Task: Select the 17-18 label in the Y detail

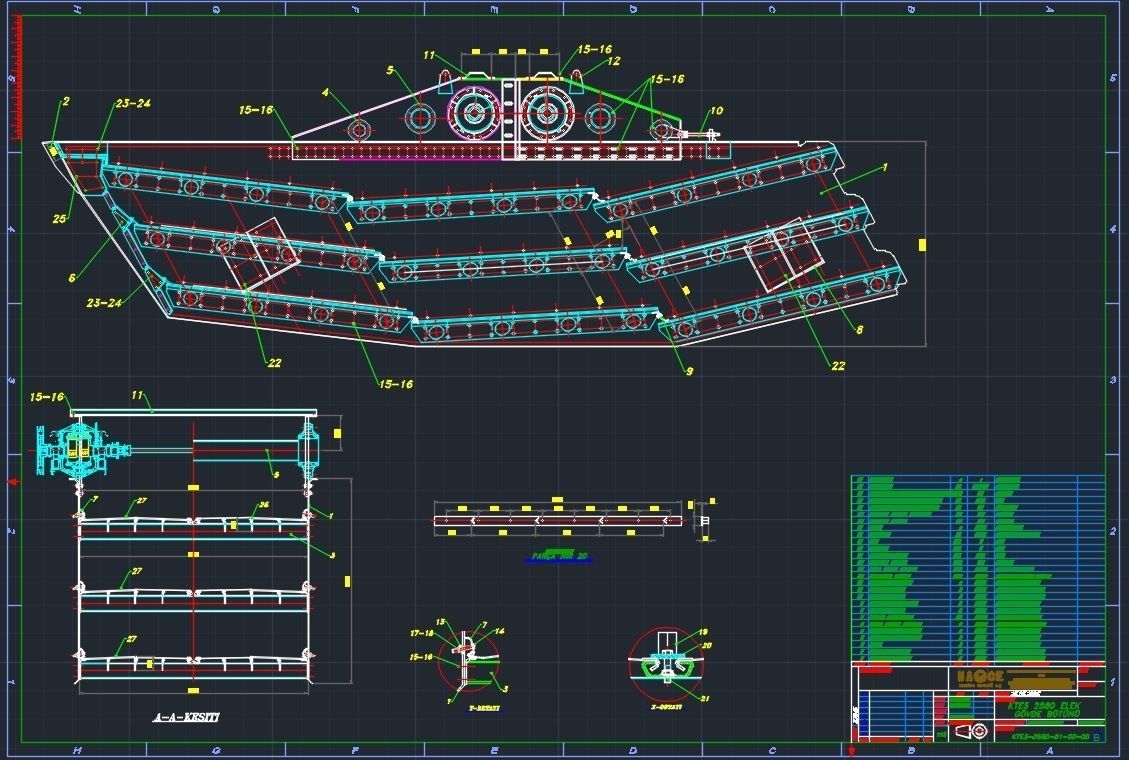Action: click(421, 634)
